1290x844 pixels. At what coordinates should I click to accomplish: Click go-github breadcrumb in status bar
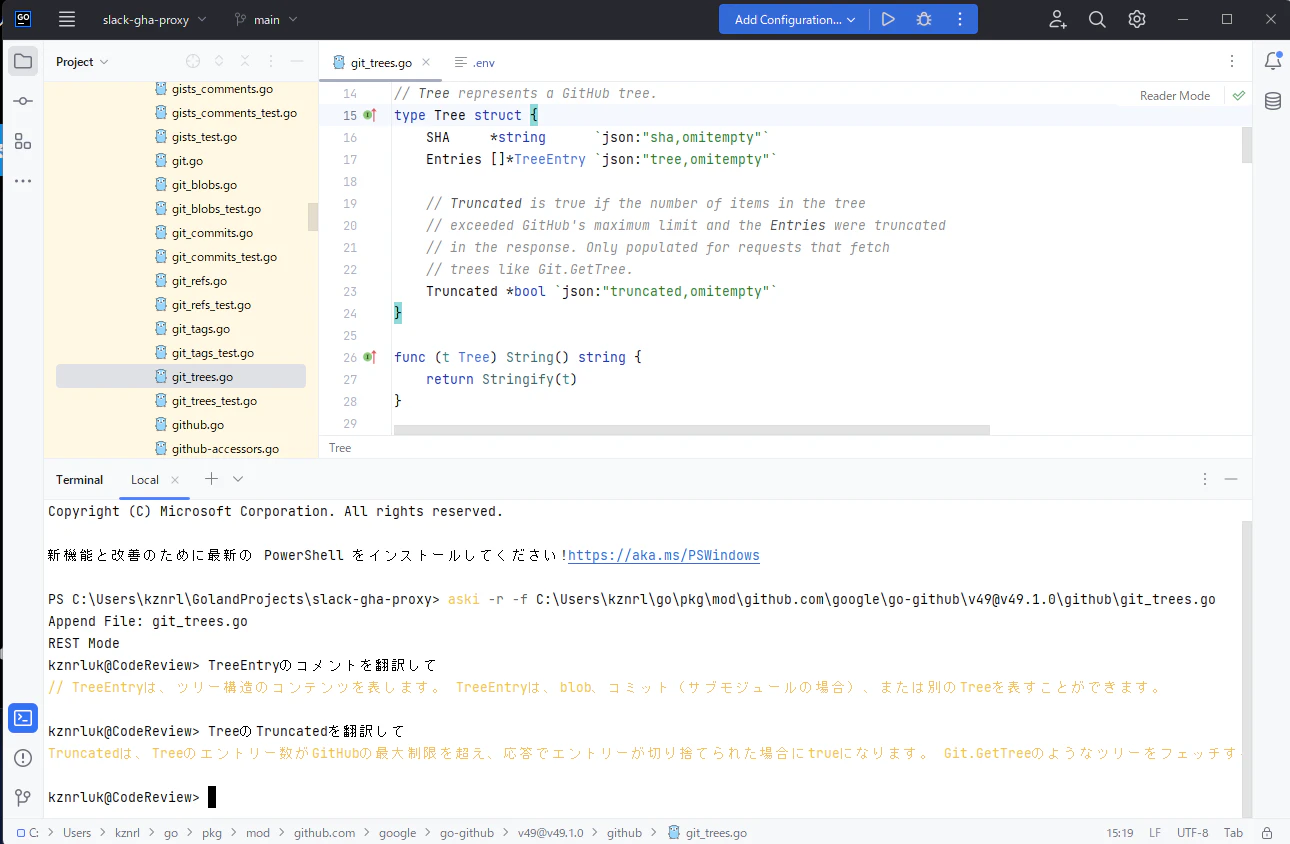tap(467, 832)
